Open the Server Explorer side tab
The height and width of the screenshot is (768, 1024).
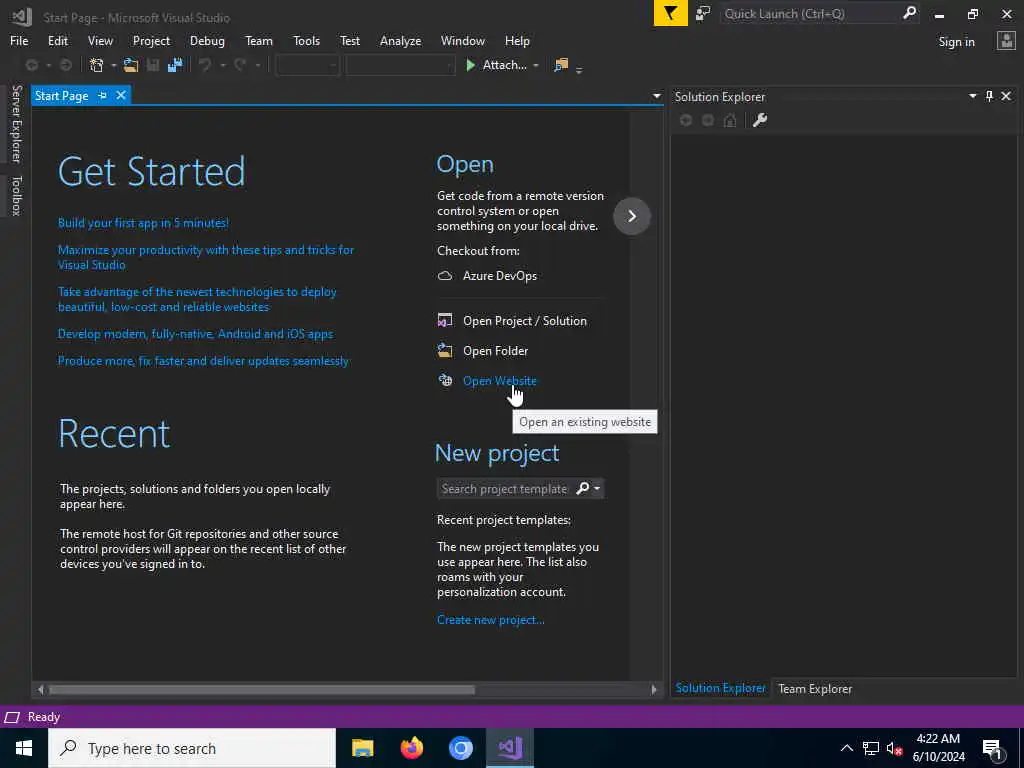click(17, 123)
